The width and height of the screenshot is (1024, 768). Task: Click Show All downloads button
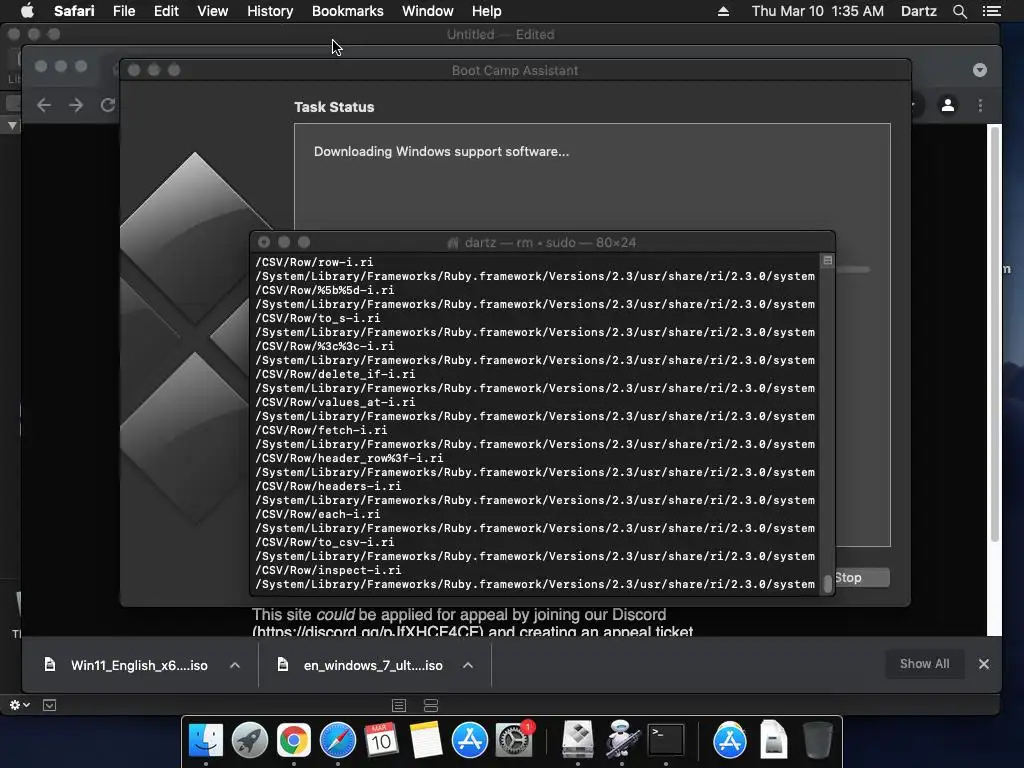pos(924,664)
